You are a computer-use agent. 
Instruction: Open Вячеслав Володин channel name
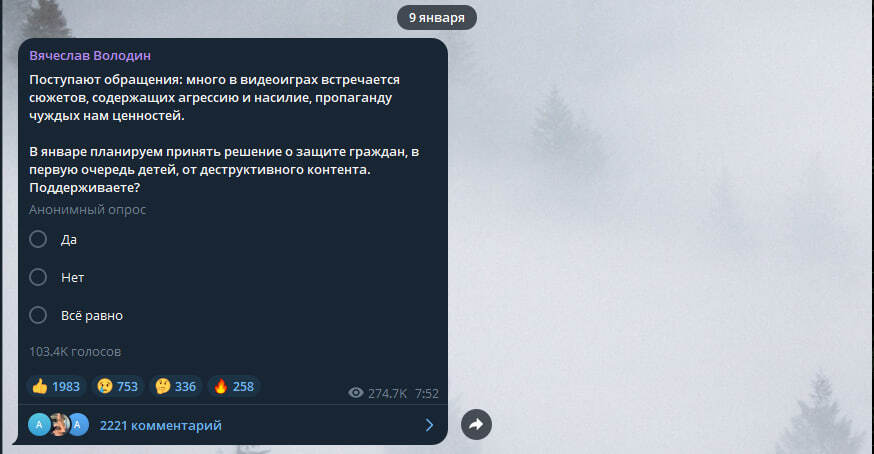(90, 56)
